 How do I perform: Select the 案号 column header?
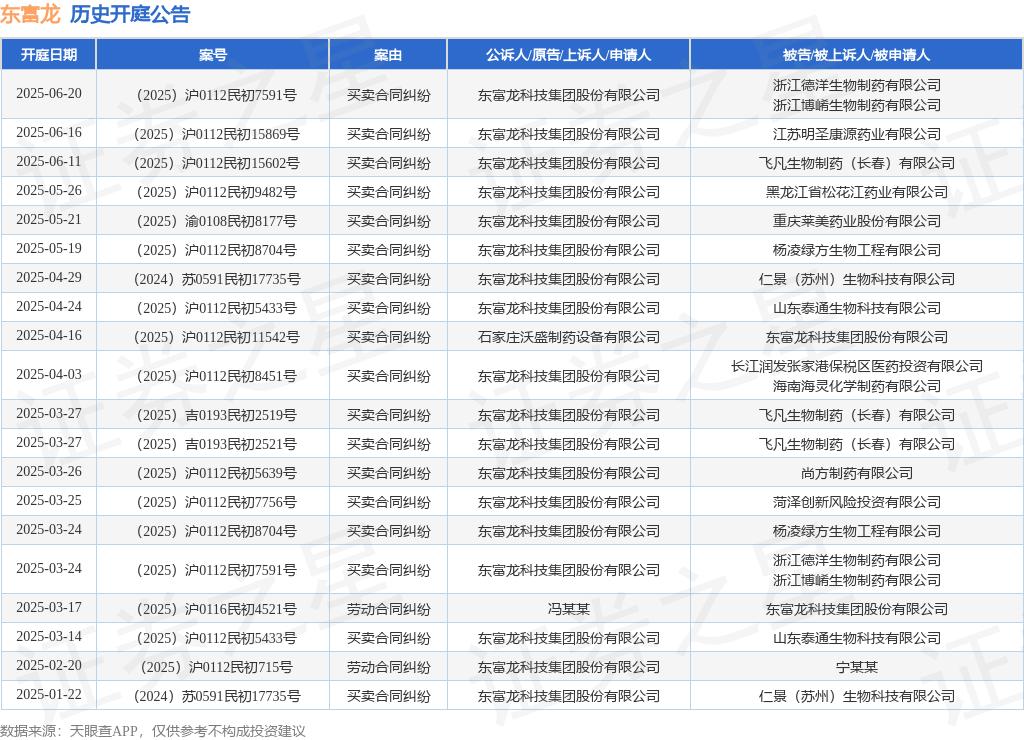(x=213, y=55)
